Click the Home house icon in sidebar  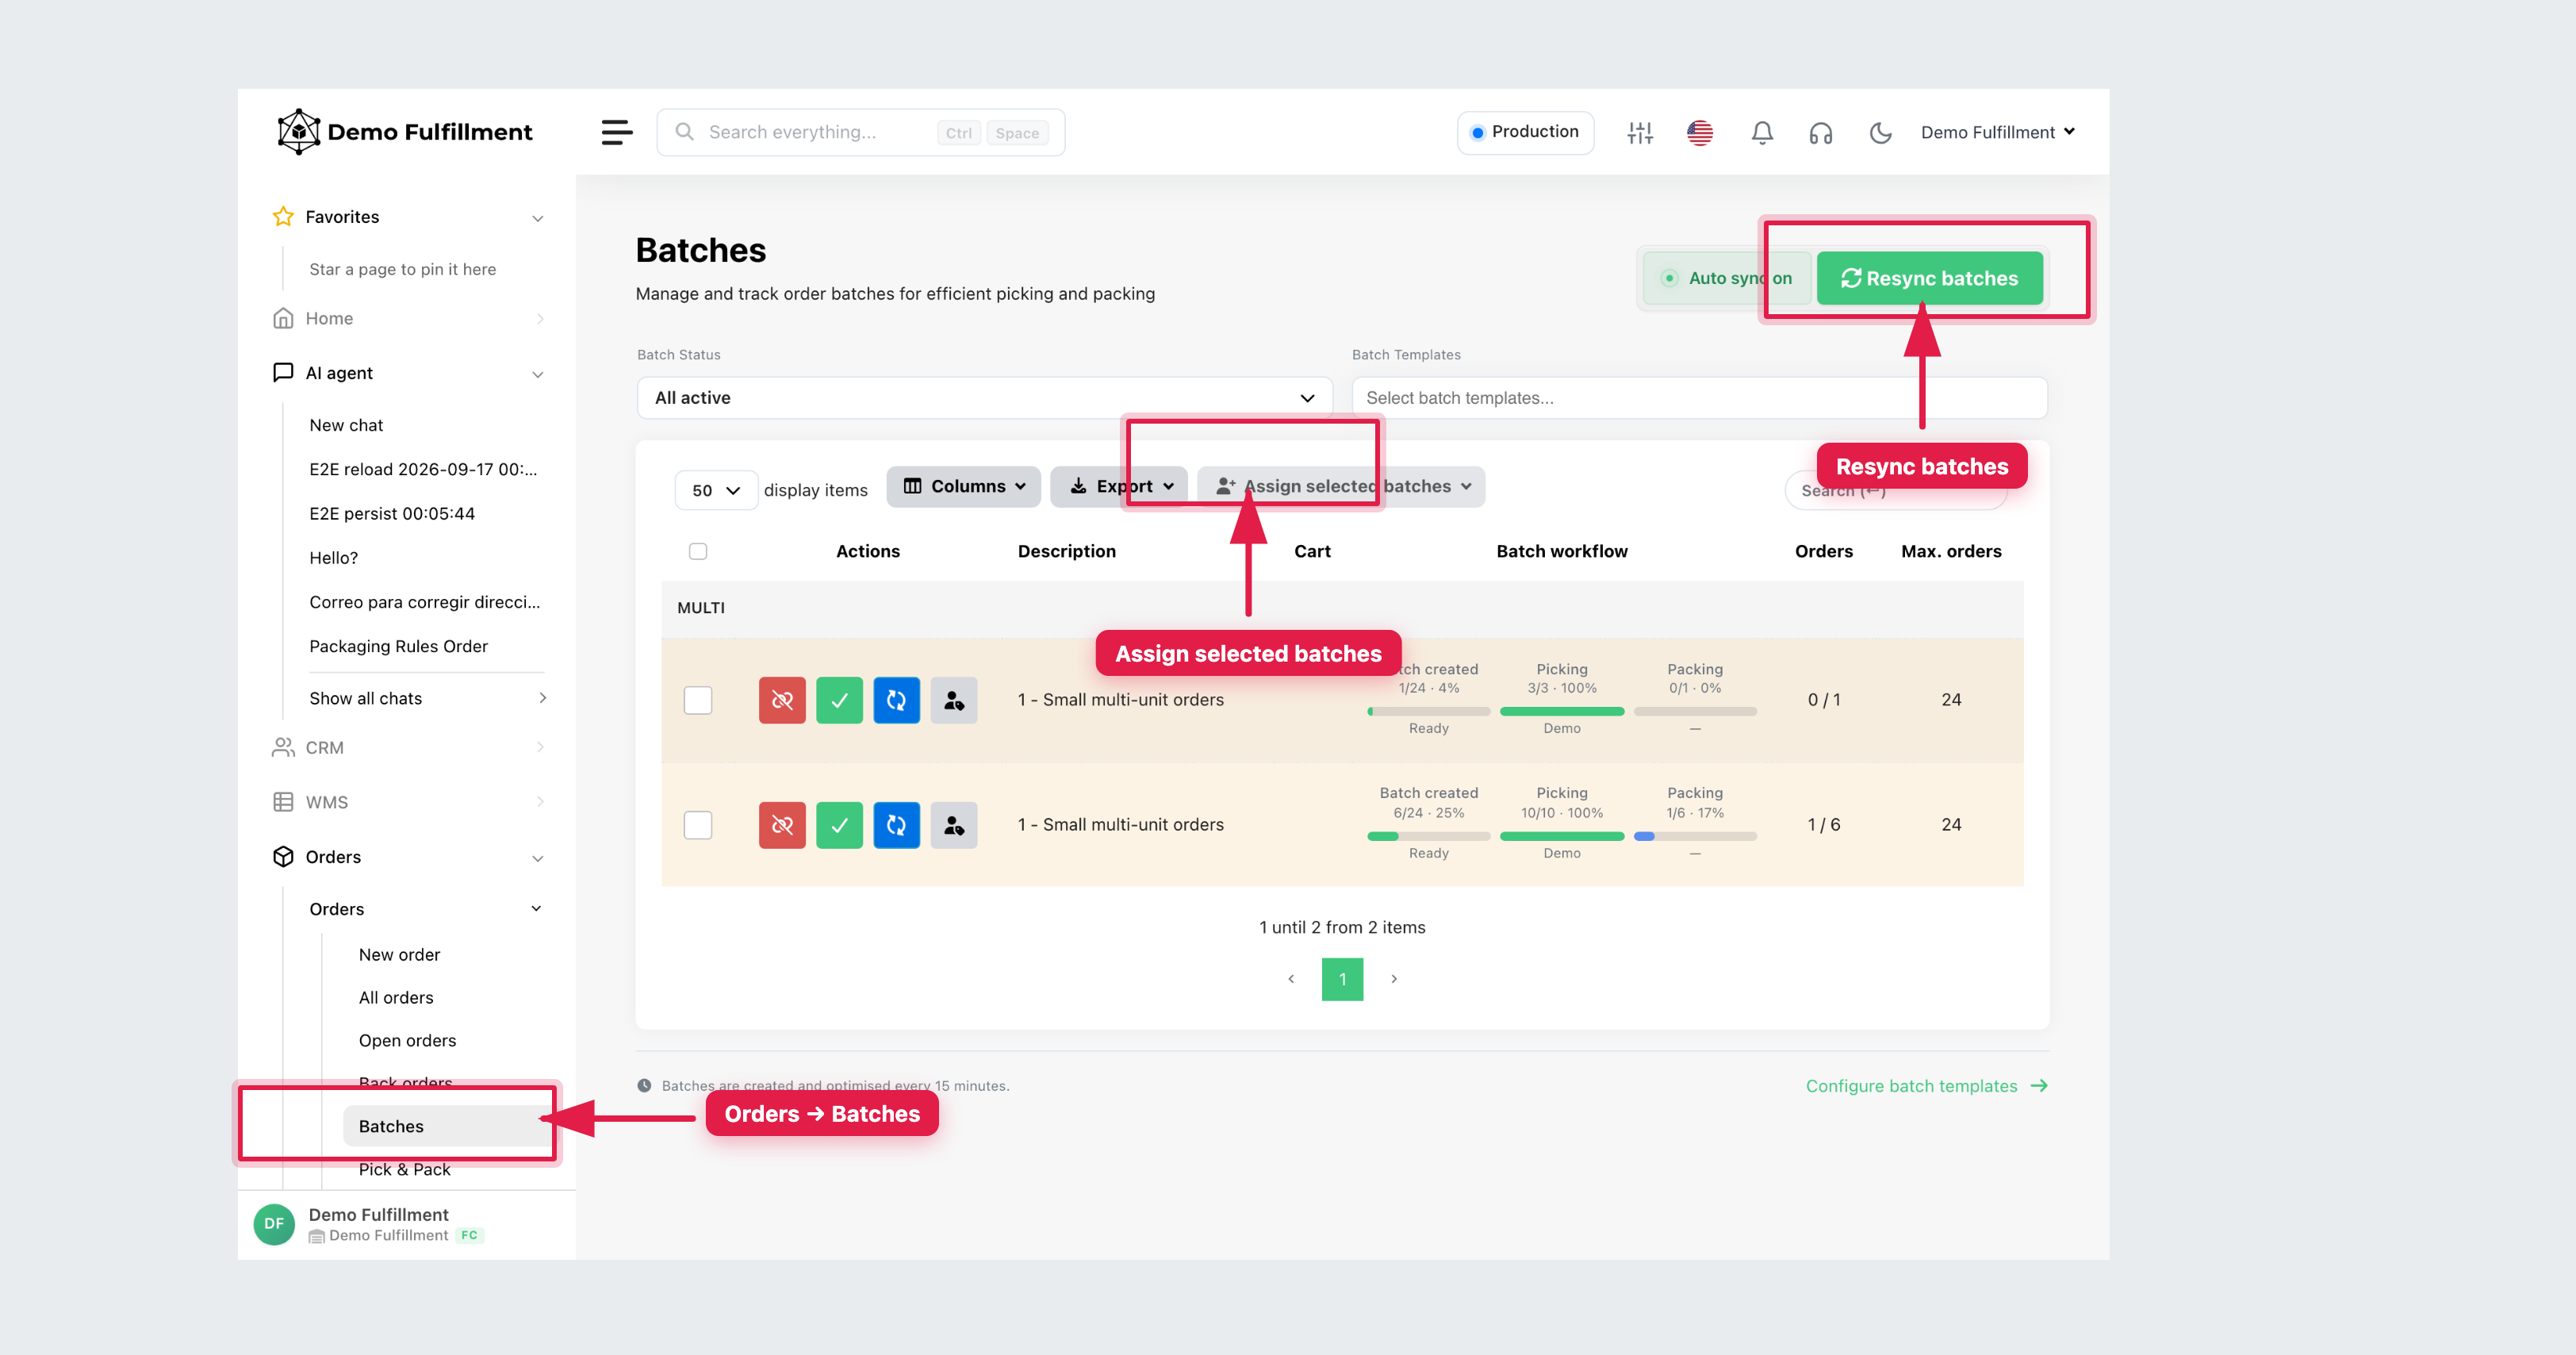[283, 318]
